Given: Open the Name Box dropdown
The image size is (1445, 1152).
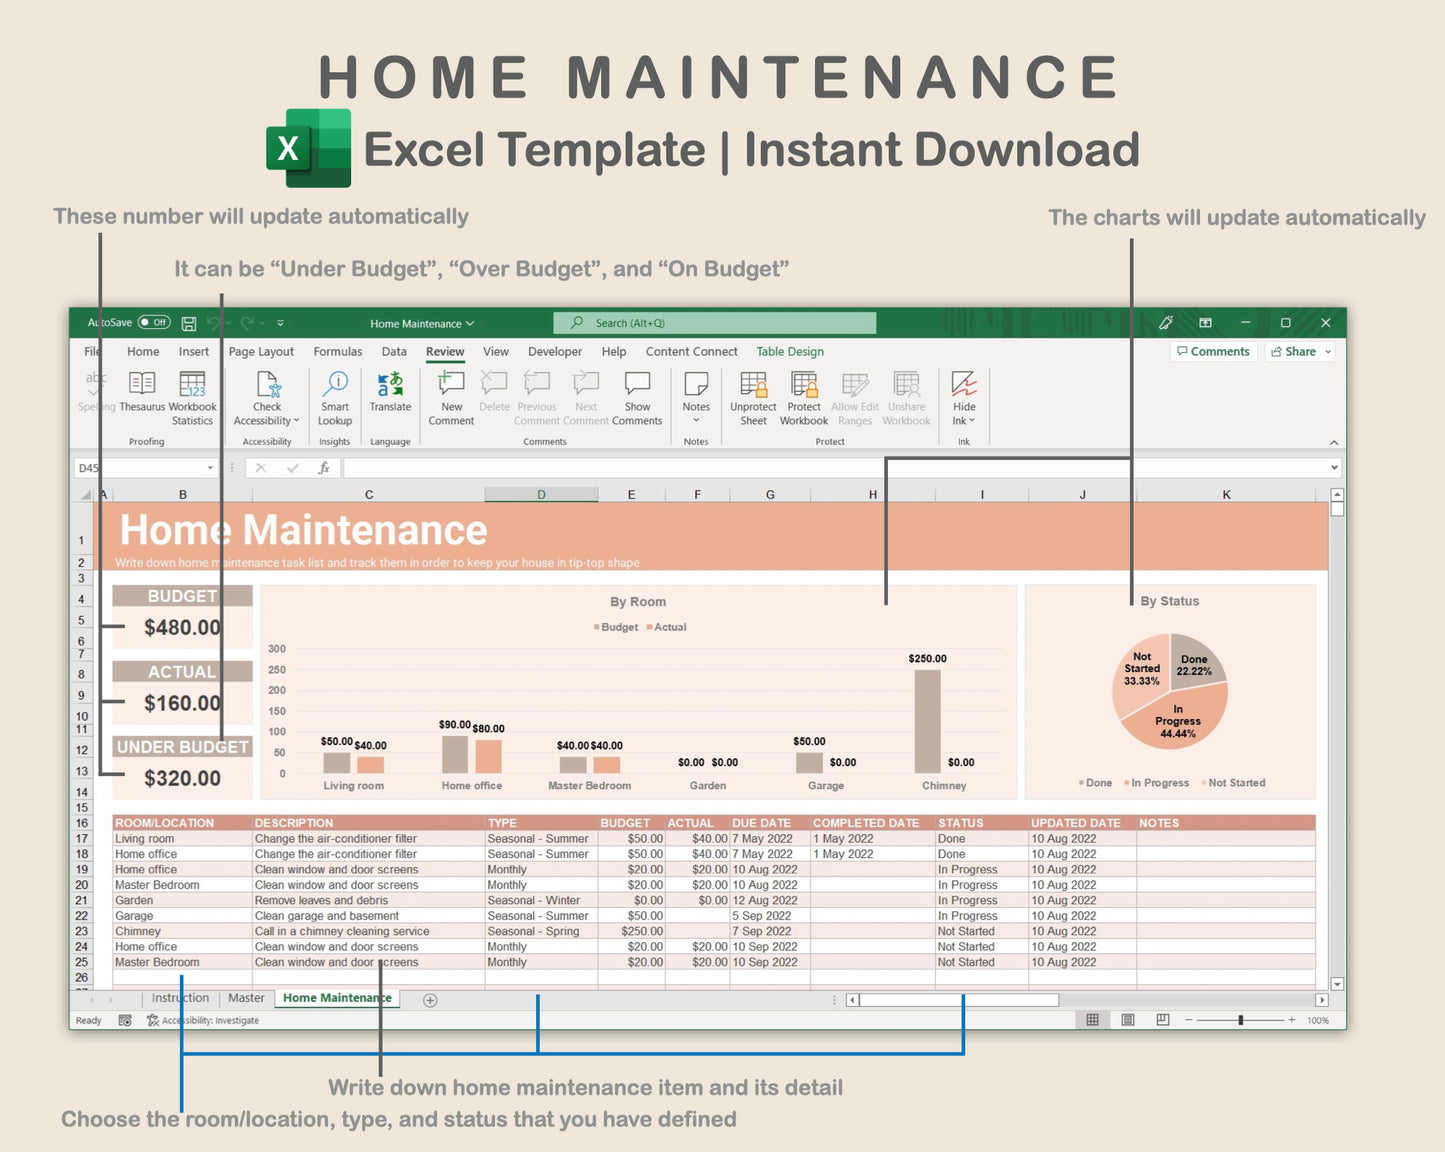Looking at the screenshot, I should tap(210, 467).
